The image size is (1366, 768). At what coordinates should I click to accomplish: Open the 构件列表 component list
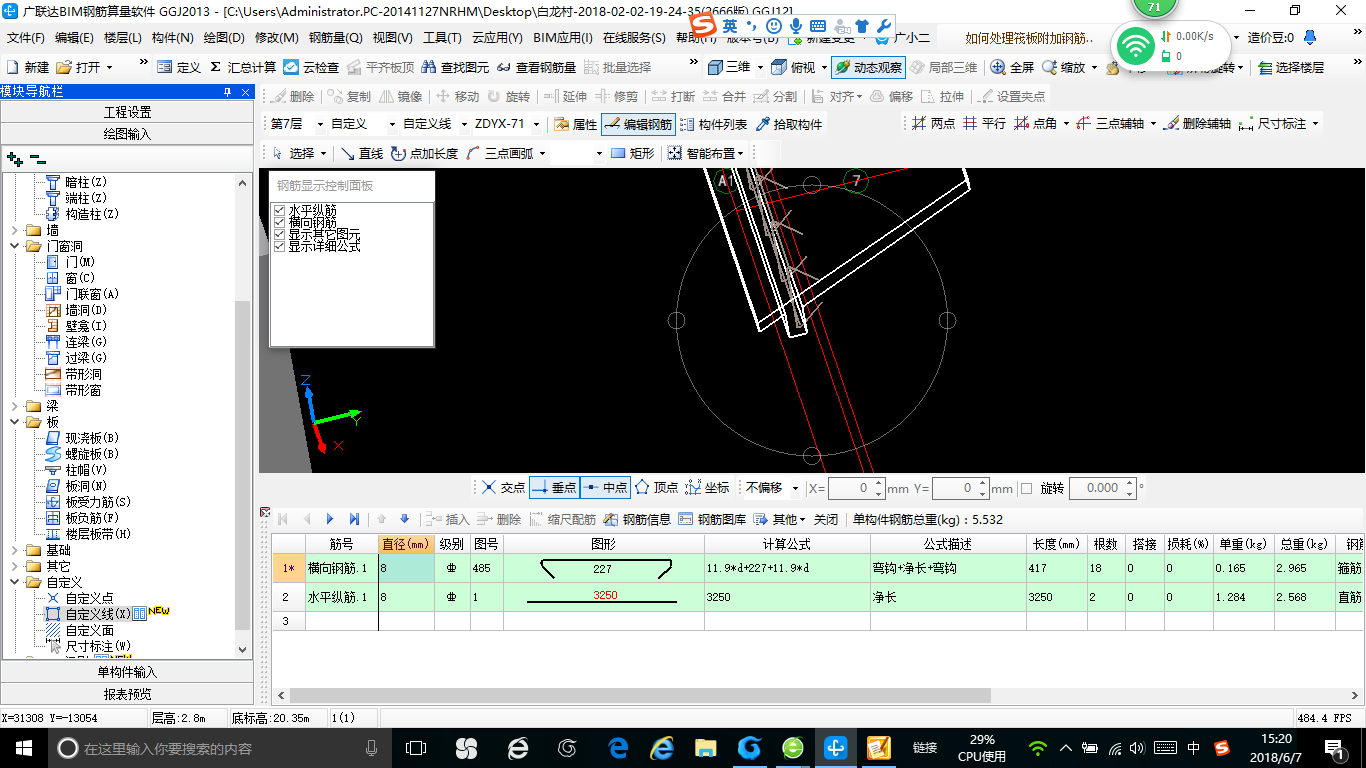pos(712,124)
